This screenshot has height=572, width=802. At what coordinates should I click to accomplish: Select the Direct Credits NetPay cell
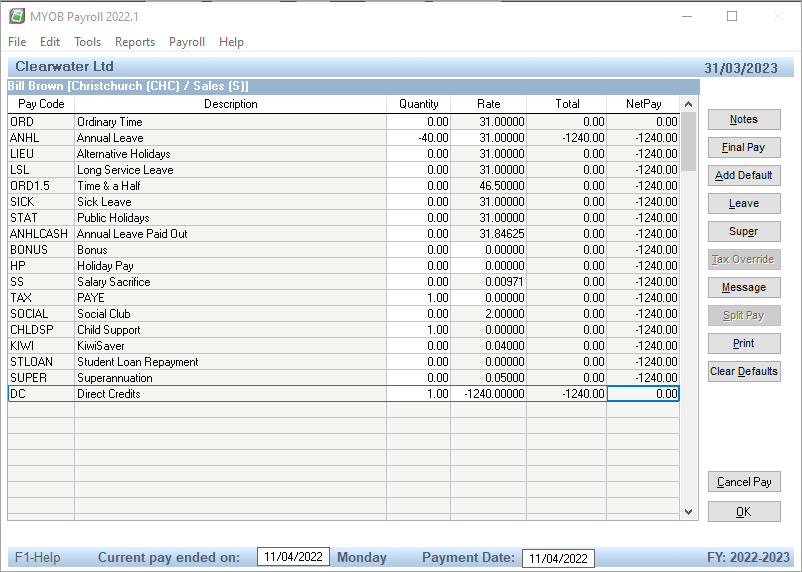pos(642,394)
